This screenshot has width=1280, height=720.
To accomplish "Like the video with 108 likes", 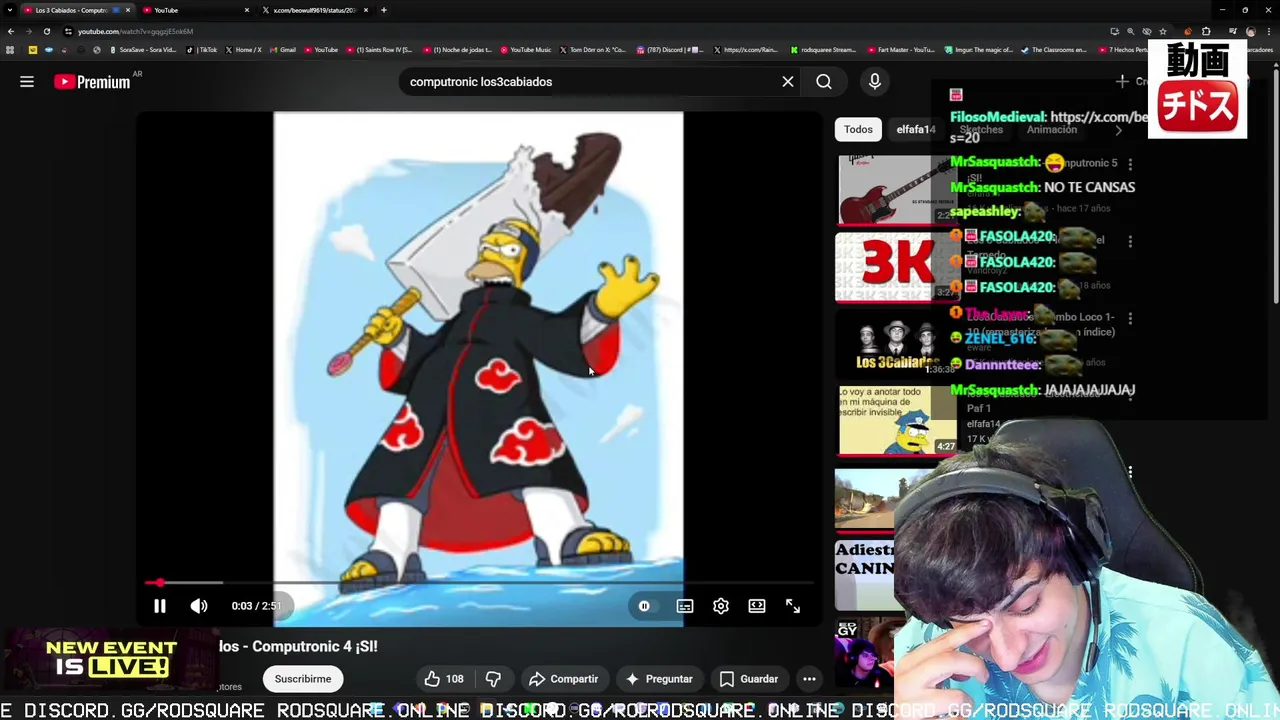I will [444, 679].
